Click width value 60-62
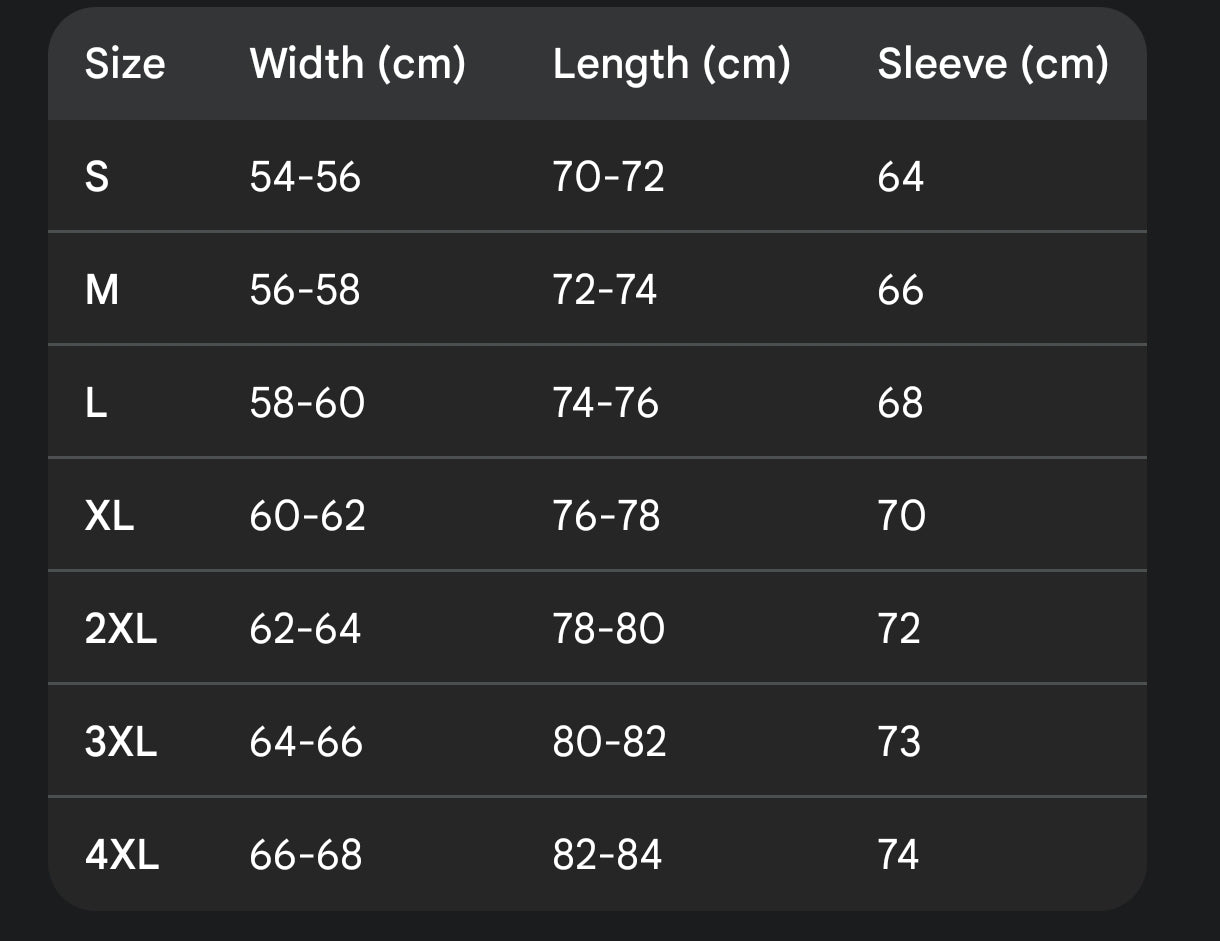The width and height of the screenshot is (1220, 941). (x=307, y=517)
